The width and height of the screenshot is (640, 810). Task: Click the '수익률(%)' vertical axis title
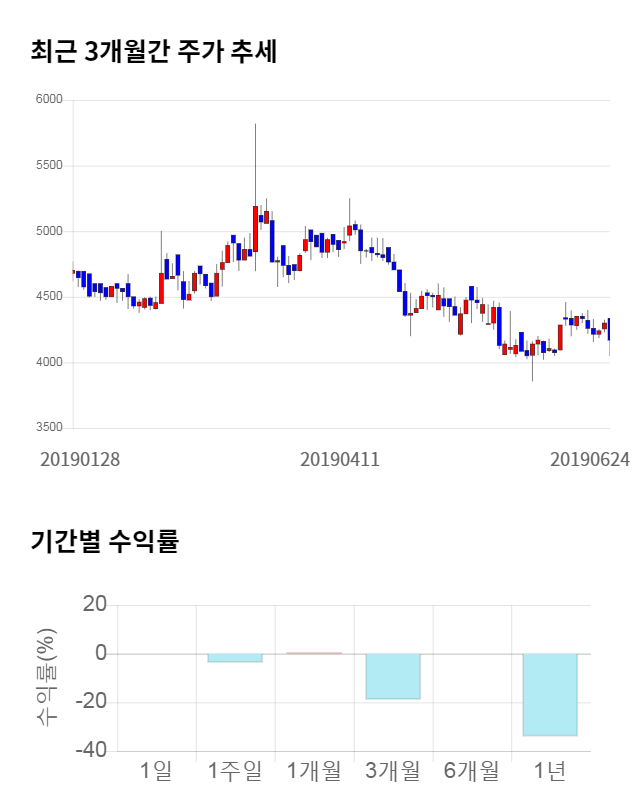(x=46, y=678)
